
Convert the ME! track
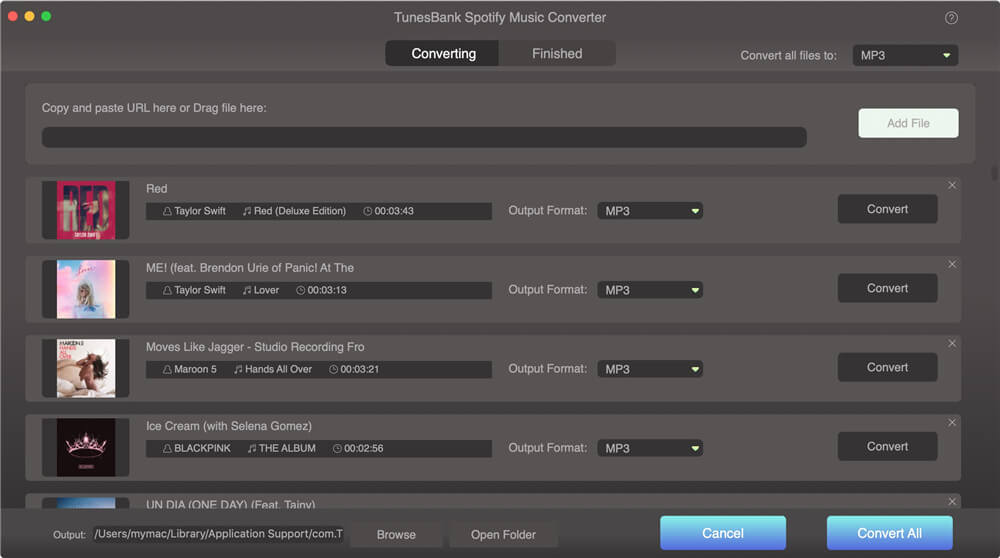pyautogui.click(x=887, y=288)
